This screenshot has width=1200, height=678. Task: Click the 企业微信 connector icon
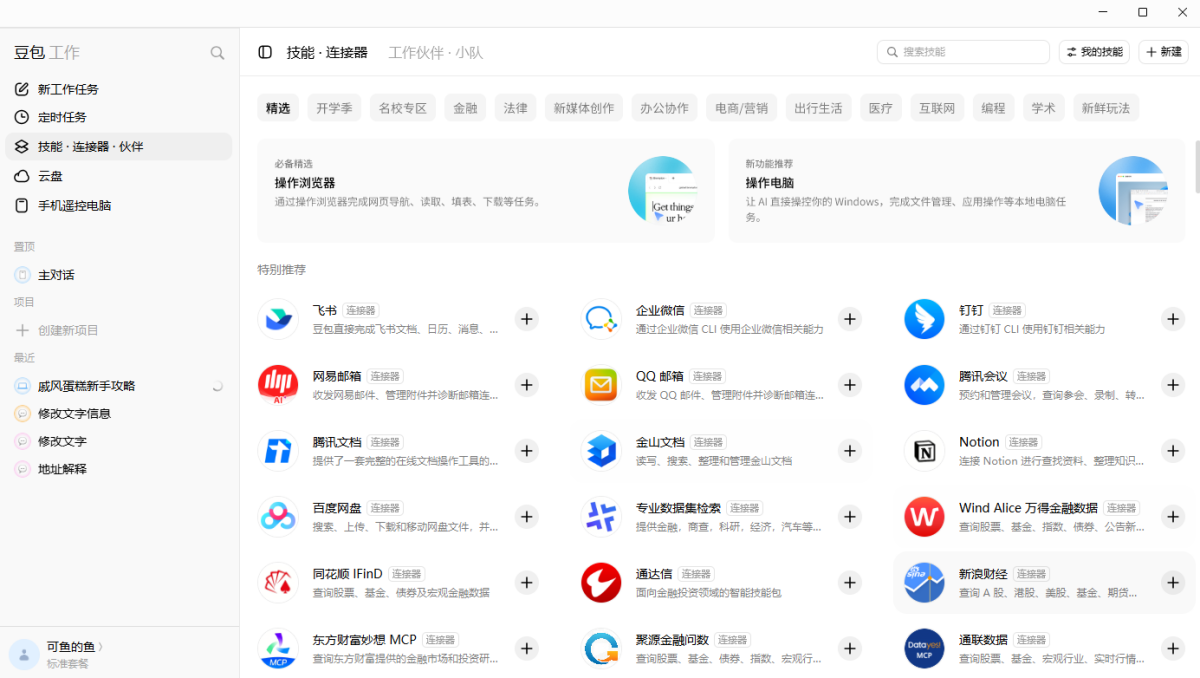click(601, 319)
